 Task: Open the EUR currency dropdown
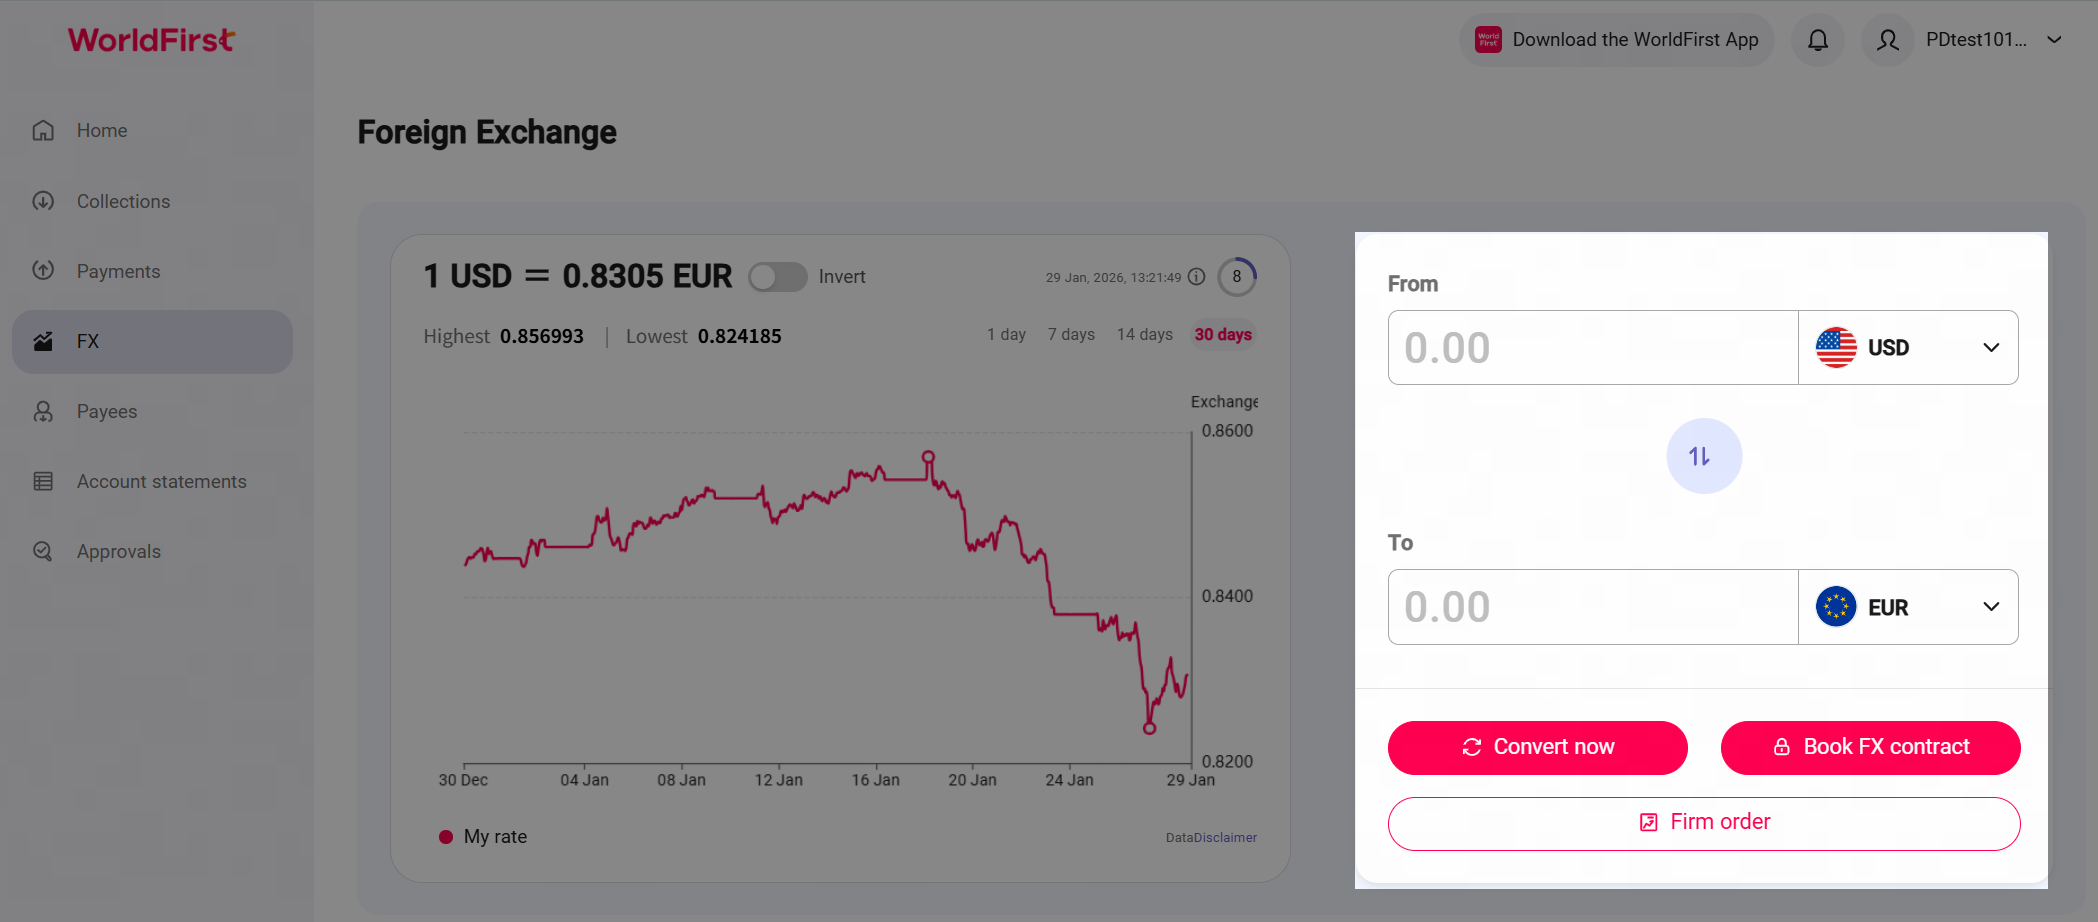[1907, 607]
